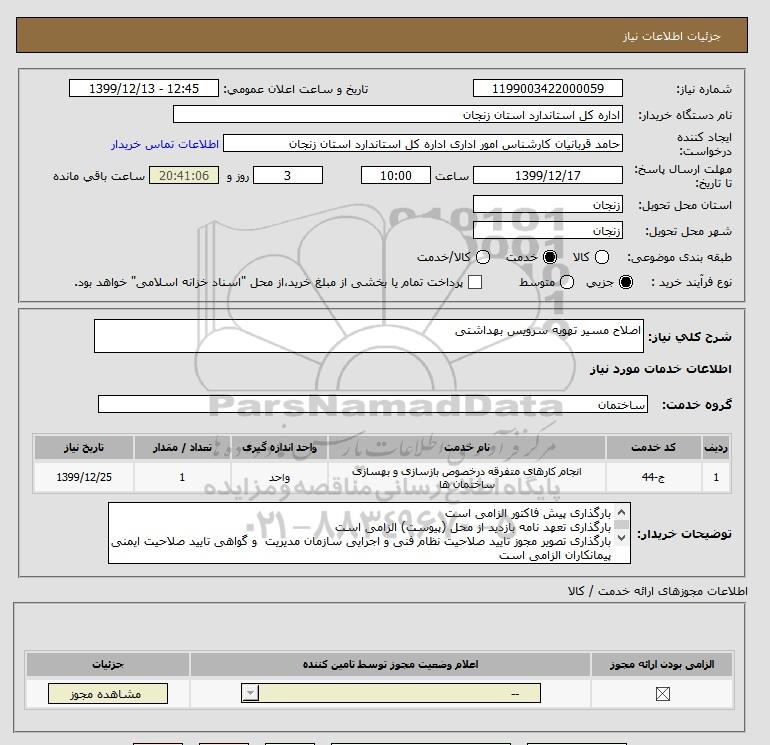
Task: Open the license status dropdown arrow
Action: point(250,693)
